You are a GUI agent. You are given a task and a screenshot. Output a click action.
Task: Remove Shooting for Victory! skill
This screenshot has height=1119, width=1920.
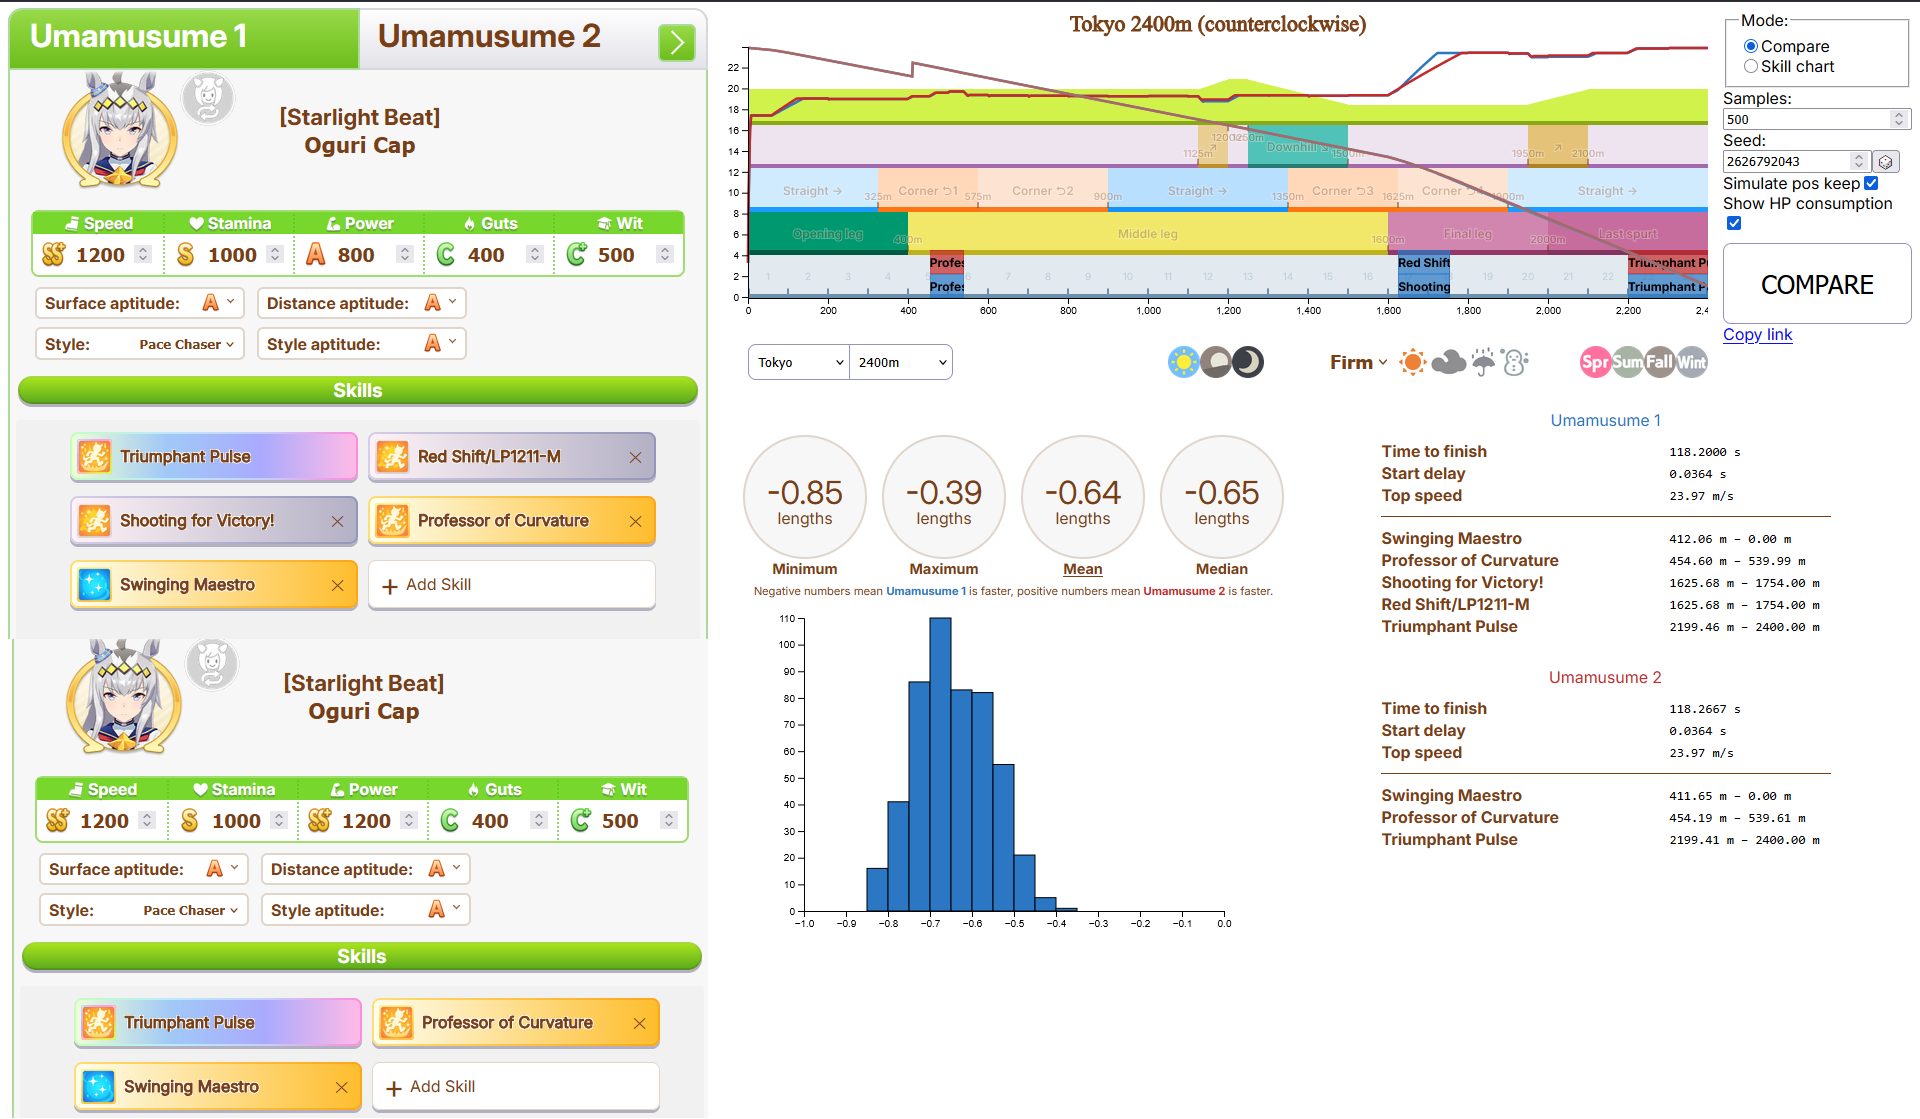337,521
